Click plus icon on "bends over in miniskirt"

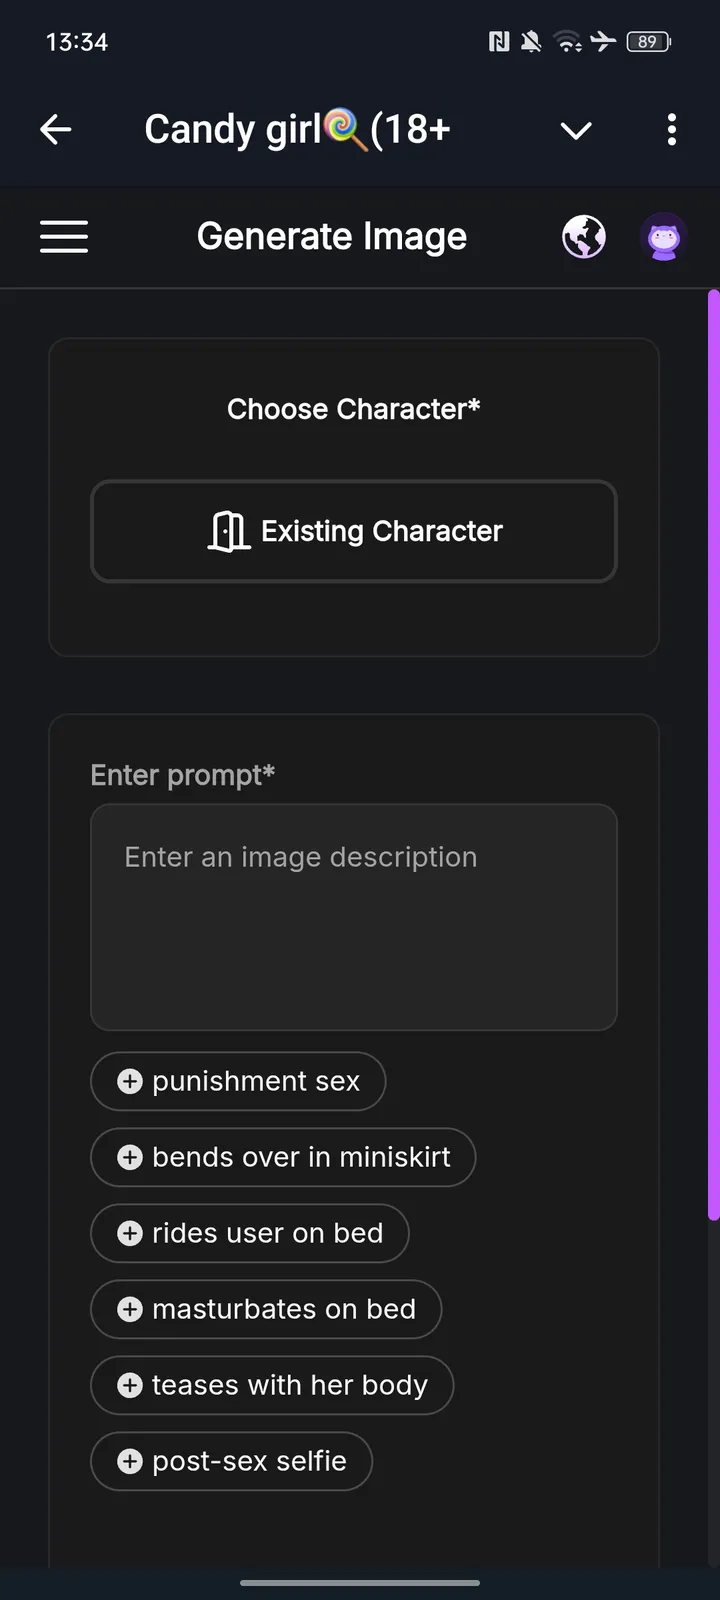[130, 1157]
